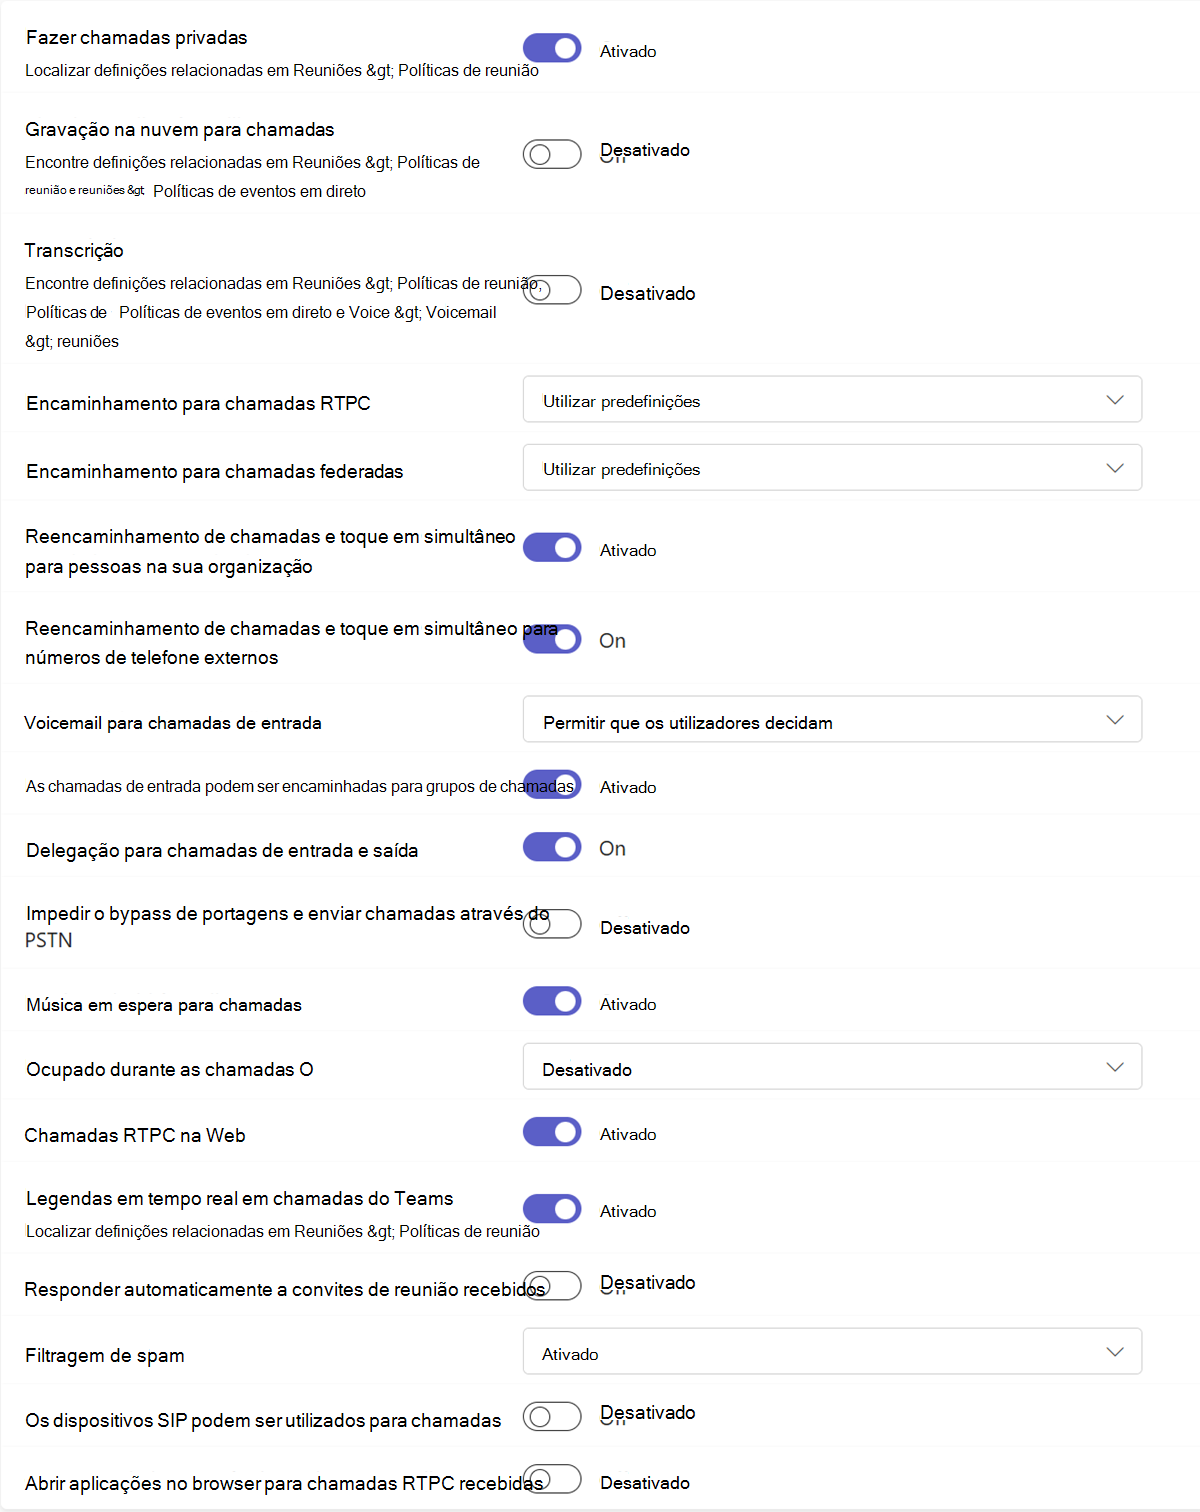Click chevron arrow of Voicemail dropdown
The width and height of the screenshot is (1200, 1512).
click(x=1115, y=720)
